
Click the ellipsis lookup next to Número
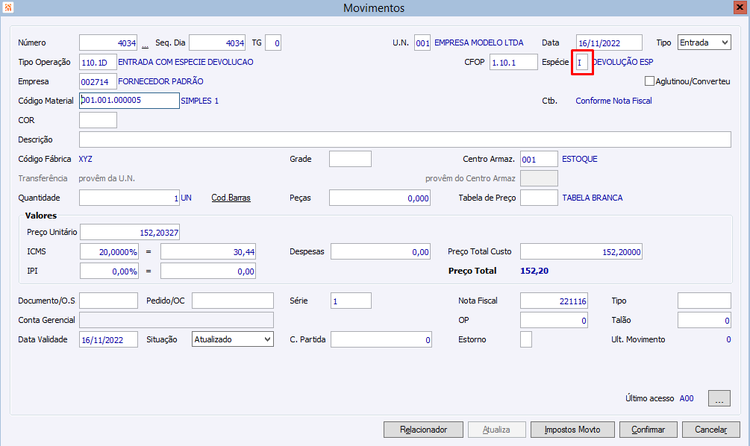point(145,45)
